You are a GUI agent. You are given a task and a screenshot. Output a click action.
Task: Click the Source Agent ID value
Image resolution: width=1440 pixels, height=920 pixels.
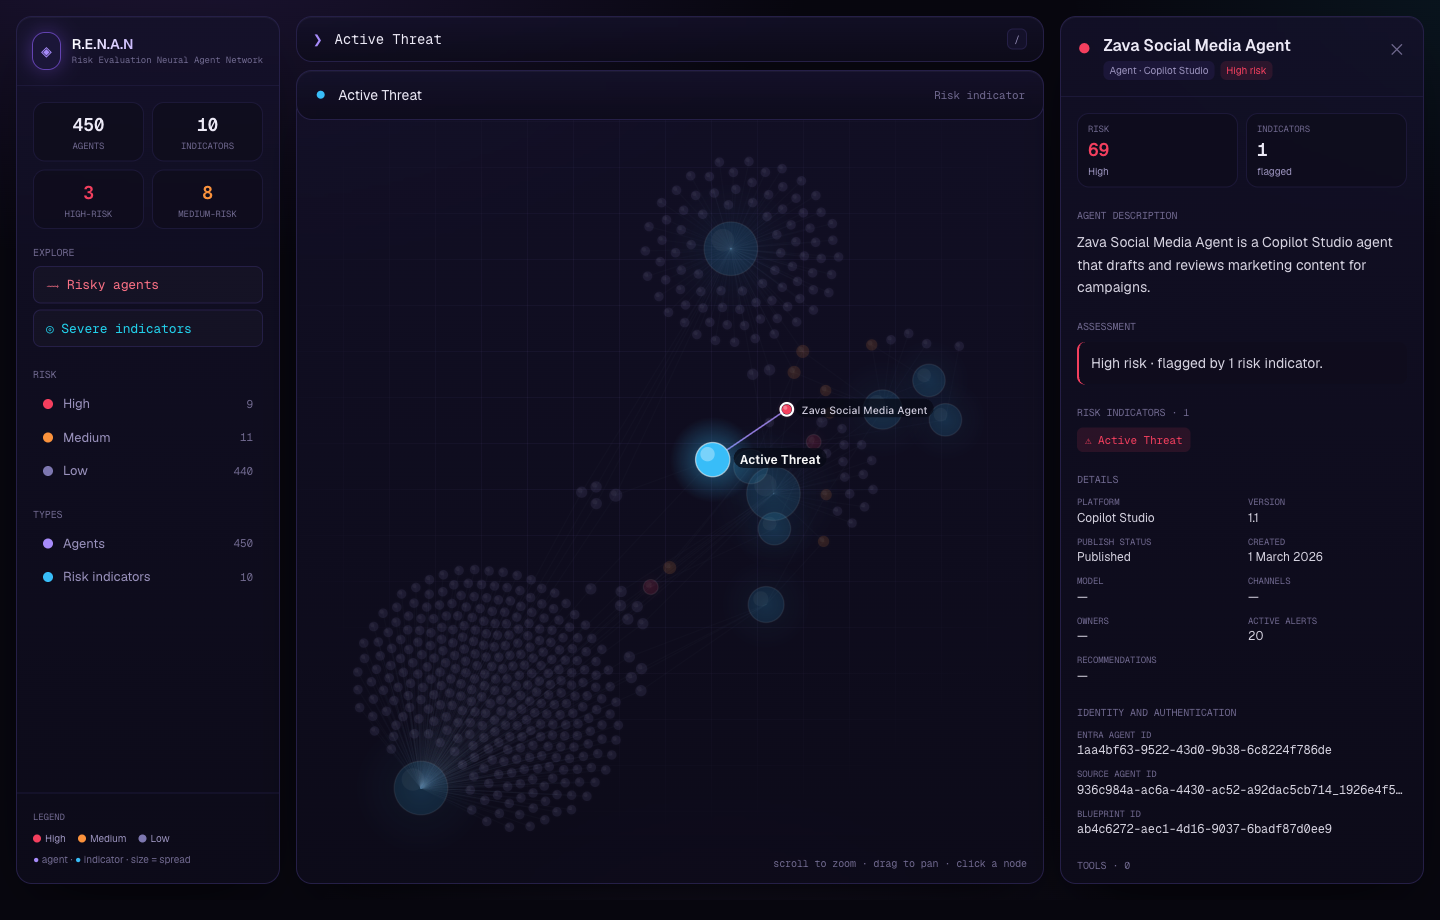tap(1240, 790)
